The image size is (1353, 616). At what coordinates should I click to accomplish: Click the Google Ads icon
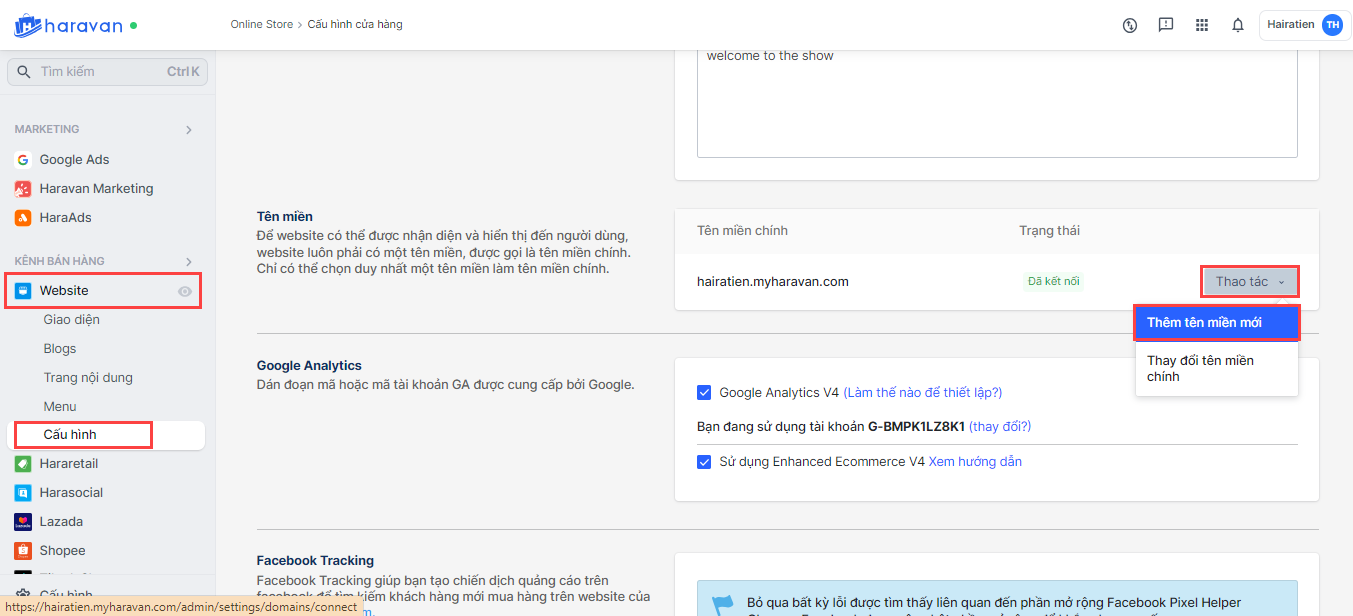(x=23, y=160)
